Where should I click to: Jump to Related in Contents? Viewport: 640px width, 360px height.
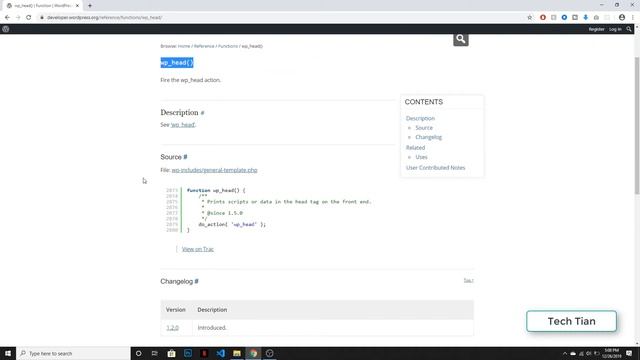(x=416, y=147)
